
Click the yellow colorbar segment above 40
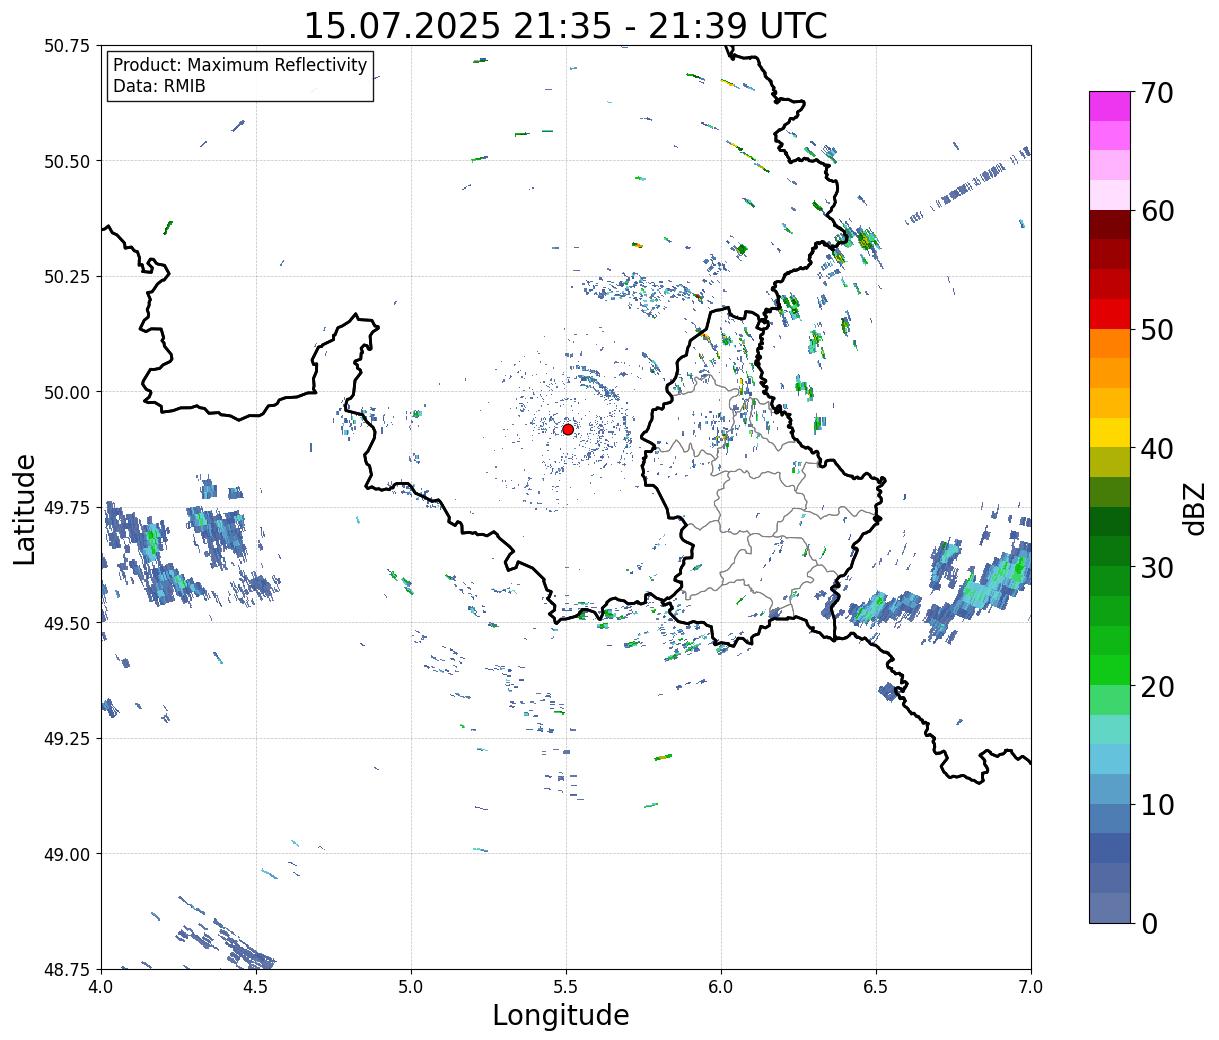pyautogui.click(x=1109, y=432)
